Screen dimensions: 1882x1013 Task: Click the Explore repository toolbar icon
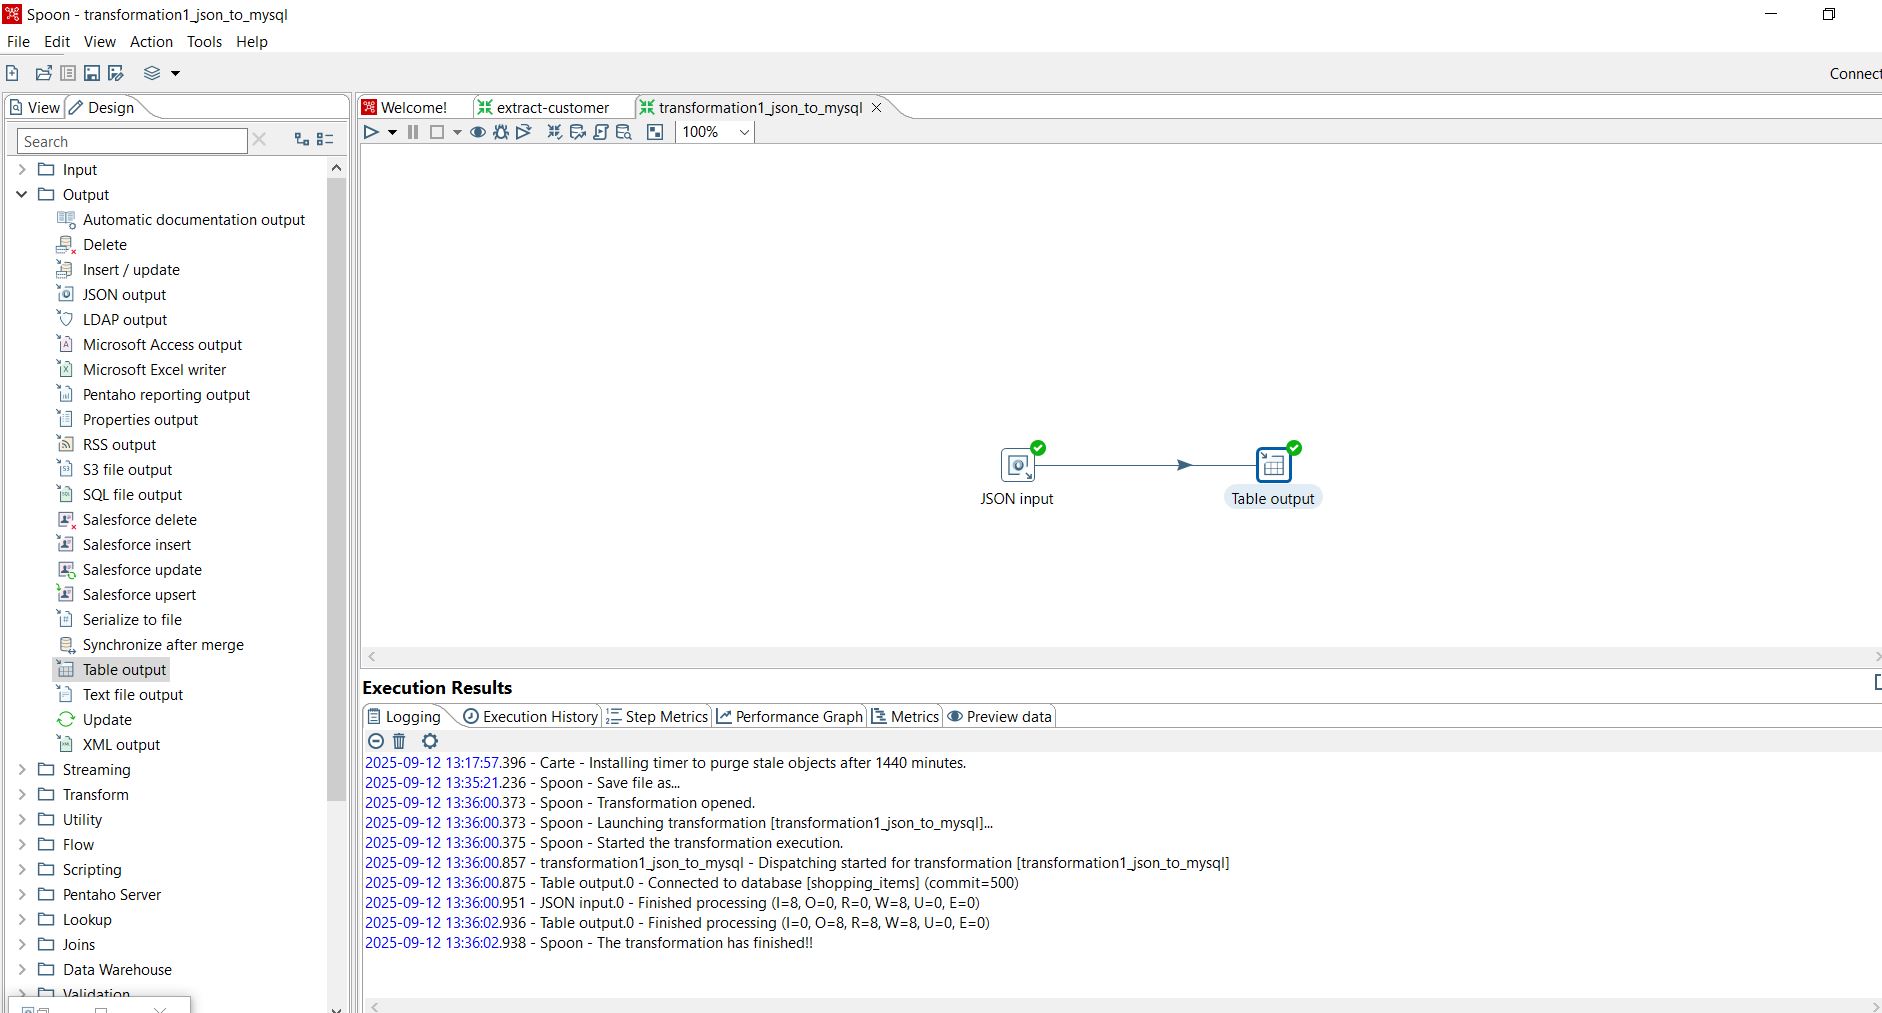click(68, 73)
